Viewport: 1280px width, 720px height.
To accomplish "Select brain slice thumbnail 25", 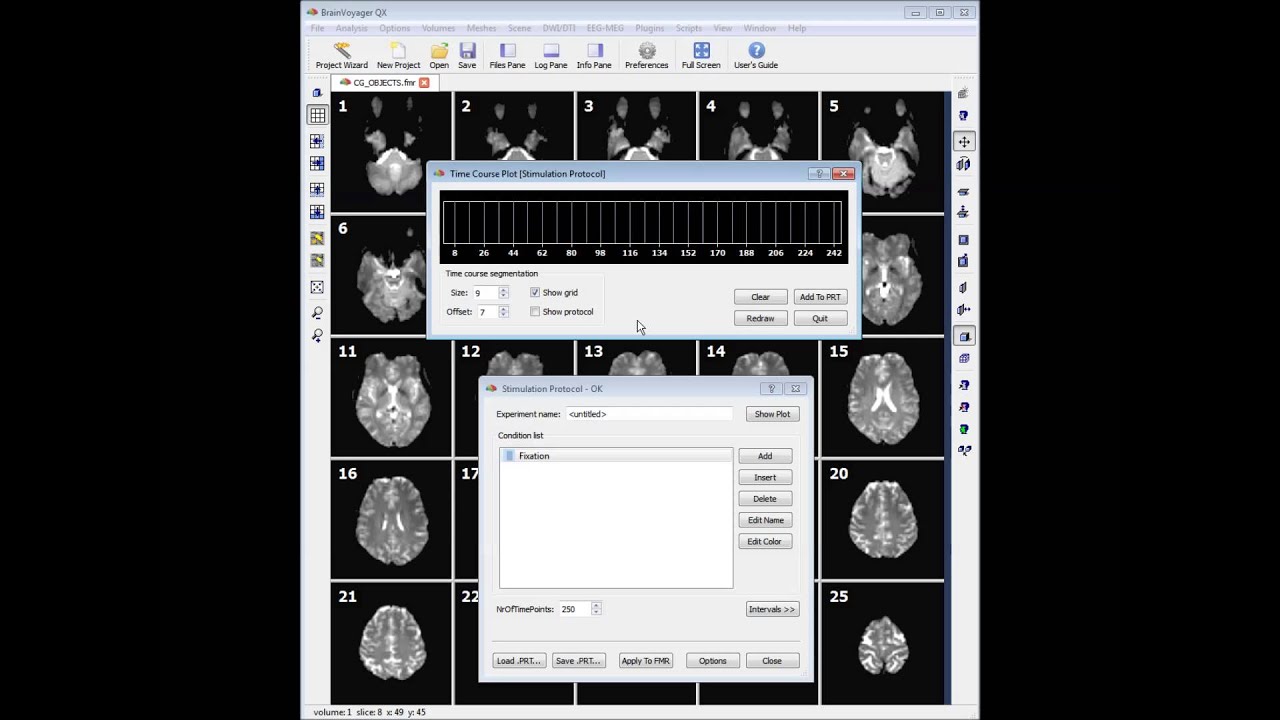I will (883, 644).
